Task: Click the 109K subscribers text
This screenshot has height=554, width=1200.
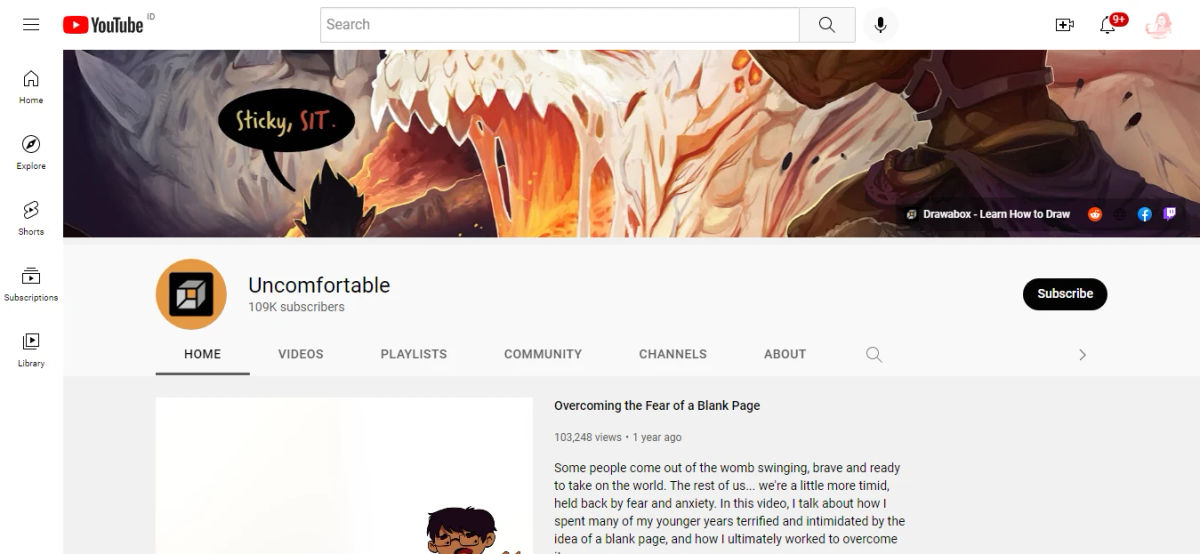Action: (296, 307)
